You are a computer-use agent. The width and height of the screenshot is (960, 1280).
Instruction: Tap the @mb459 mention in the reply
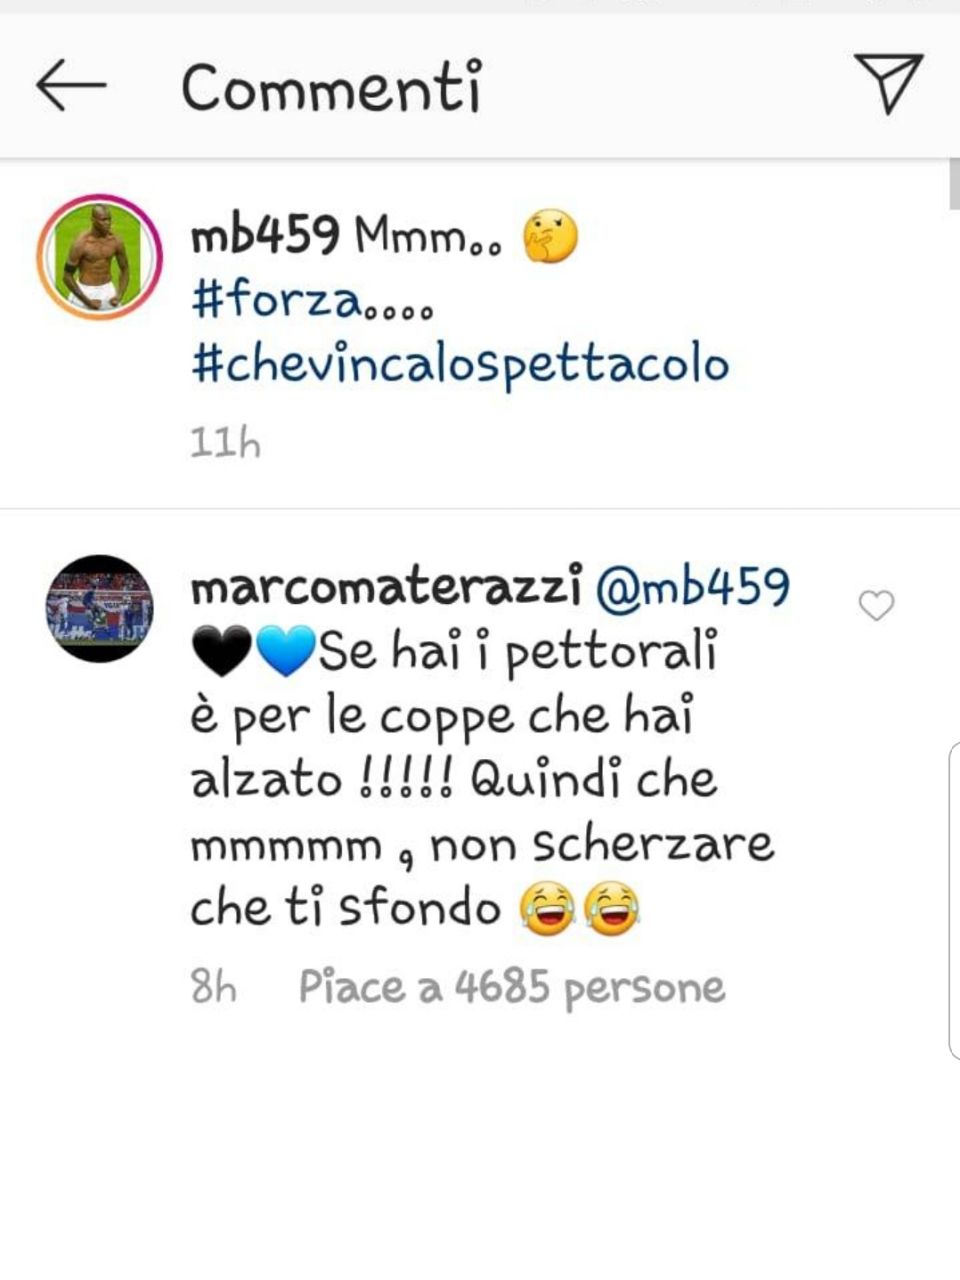tap(692, 586)
